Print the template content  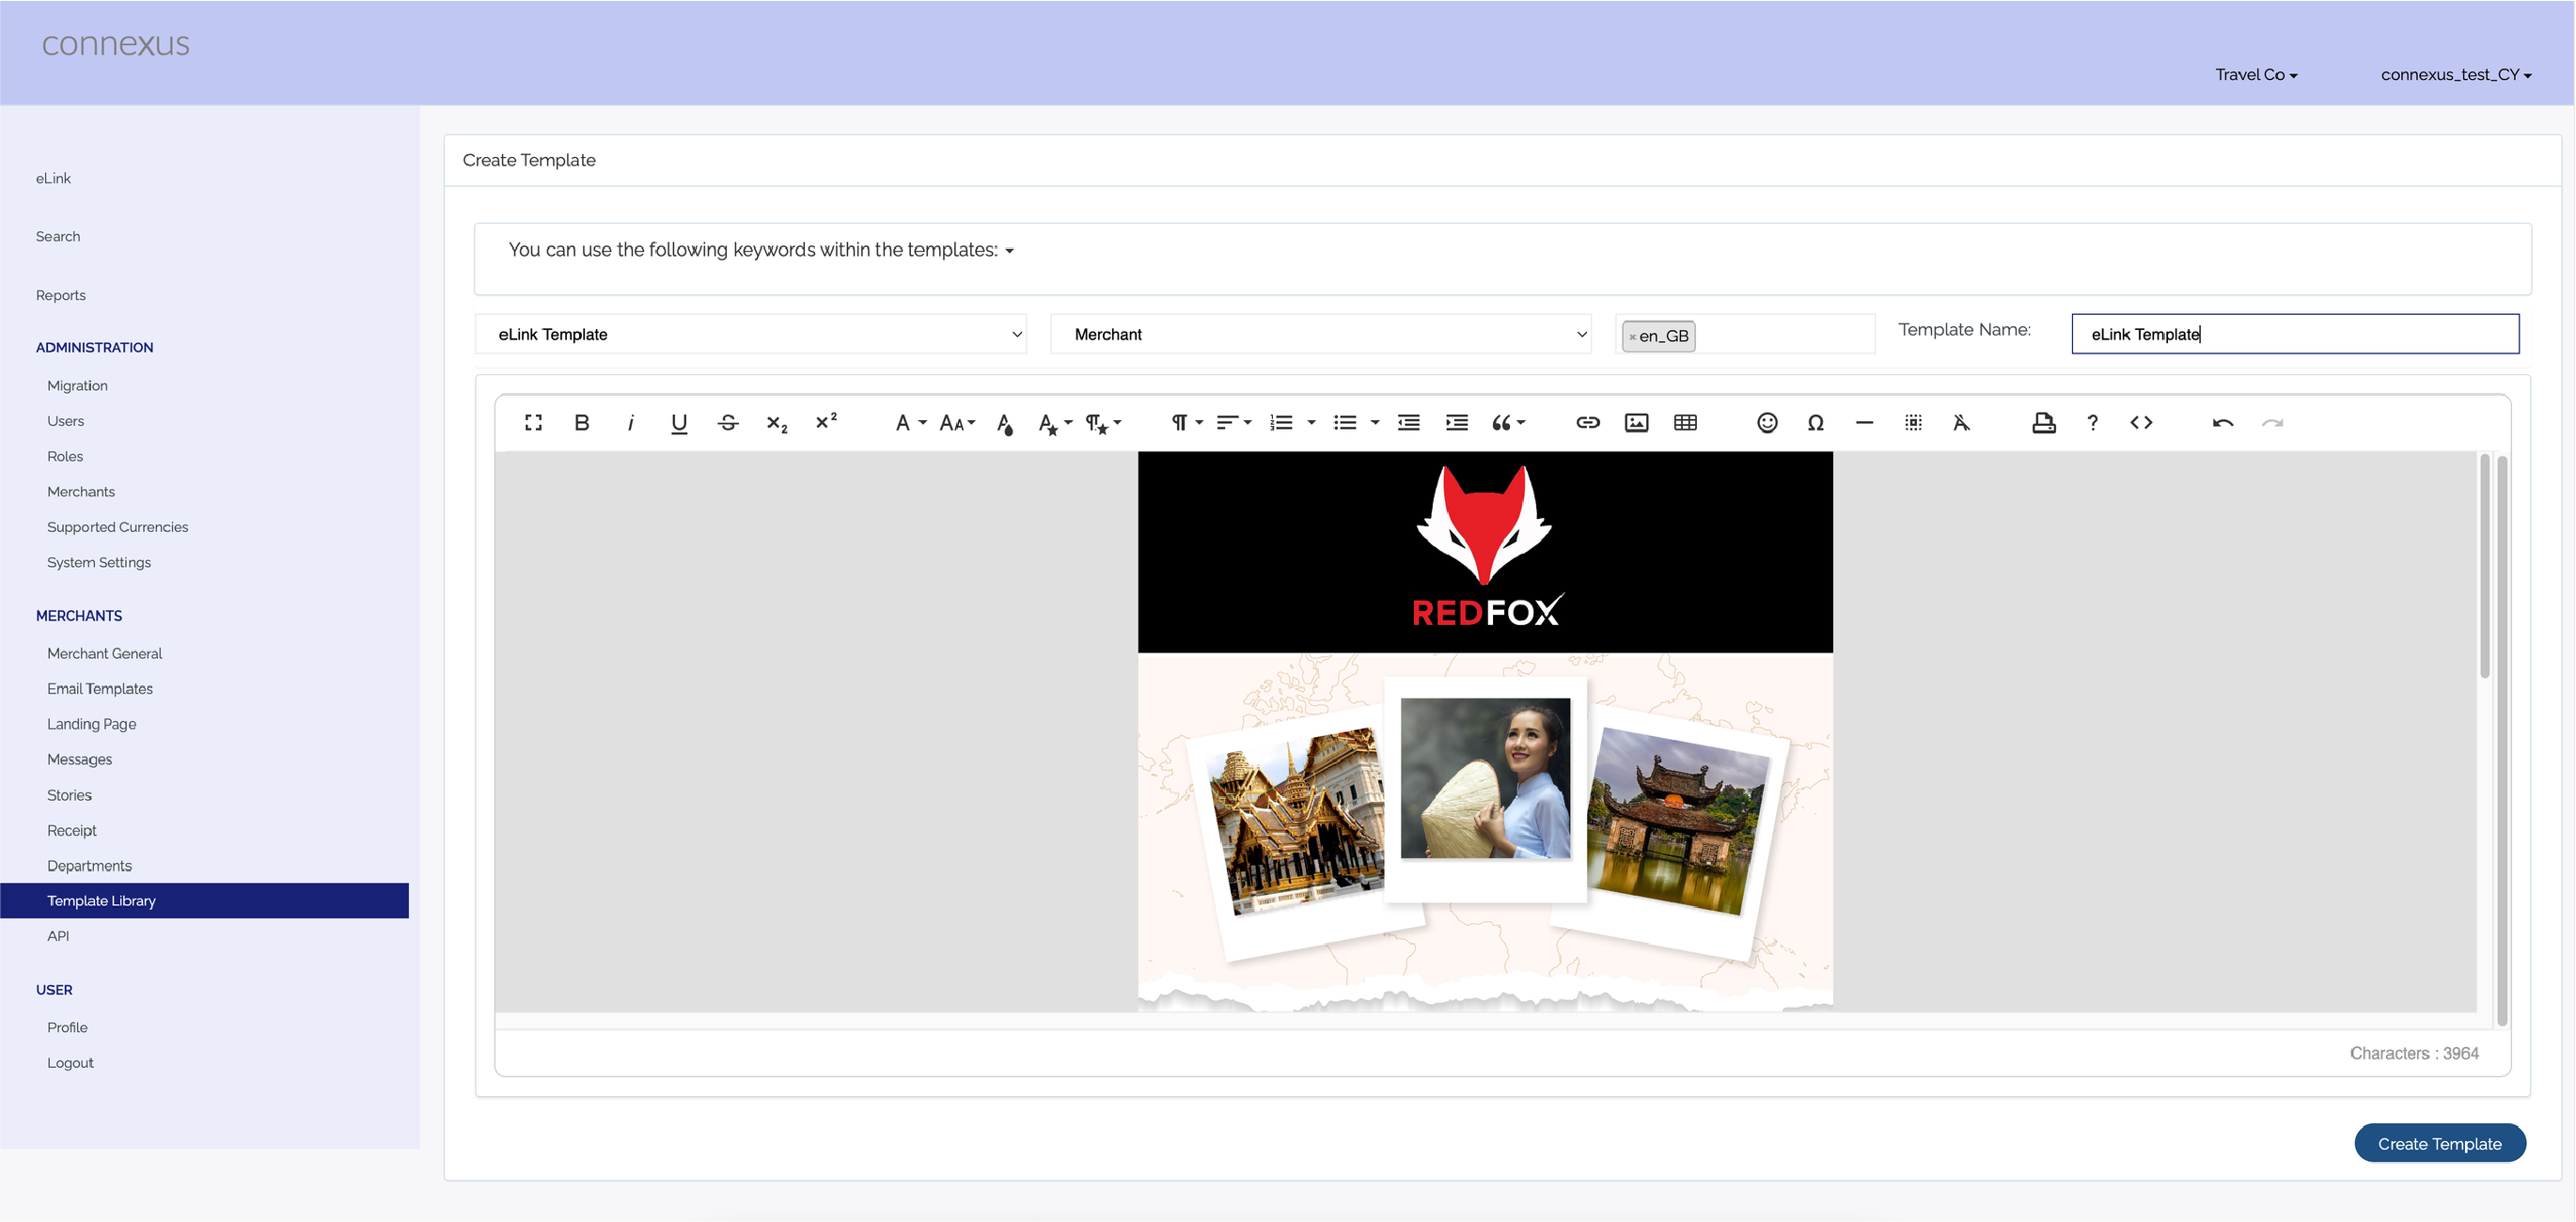2044,423
